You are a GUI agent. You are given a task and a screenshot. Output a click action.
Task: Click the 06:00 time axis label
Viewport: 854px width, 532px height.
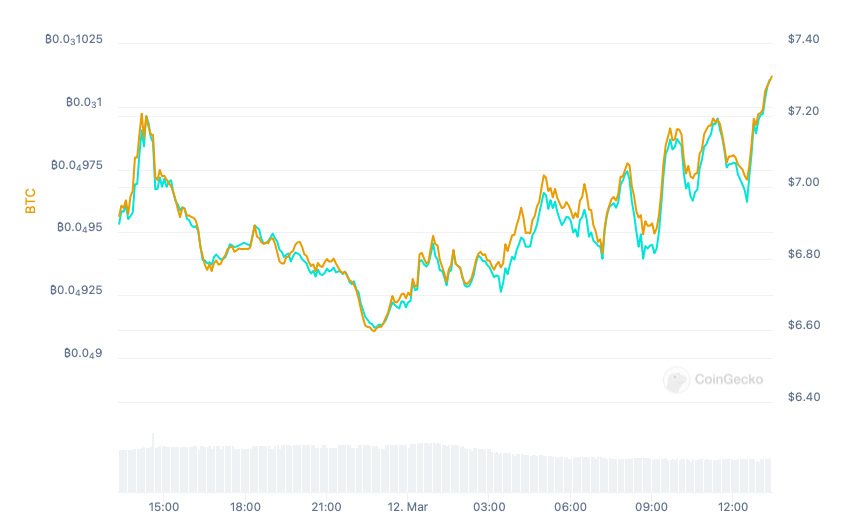[x=570, y=507]
